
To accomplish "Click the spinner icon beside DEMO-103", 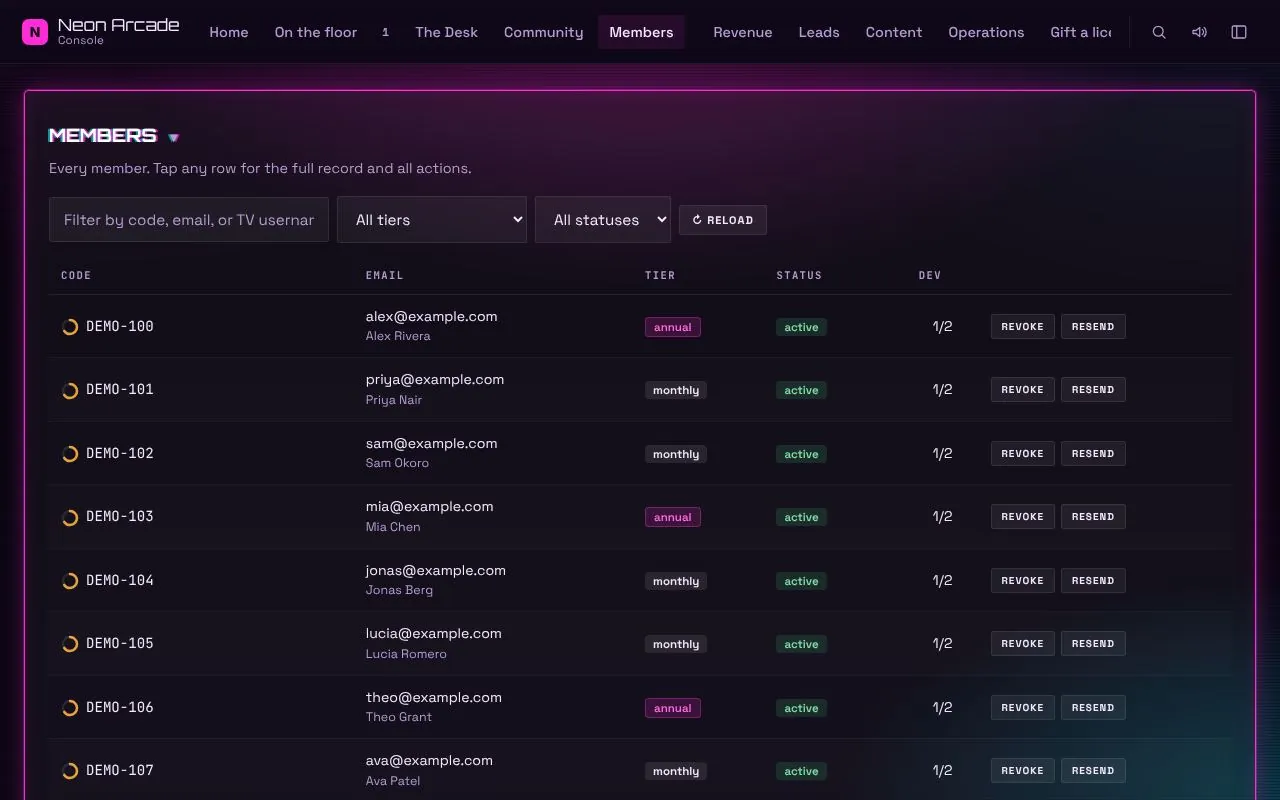I will click(x=70, y=517).
